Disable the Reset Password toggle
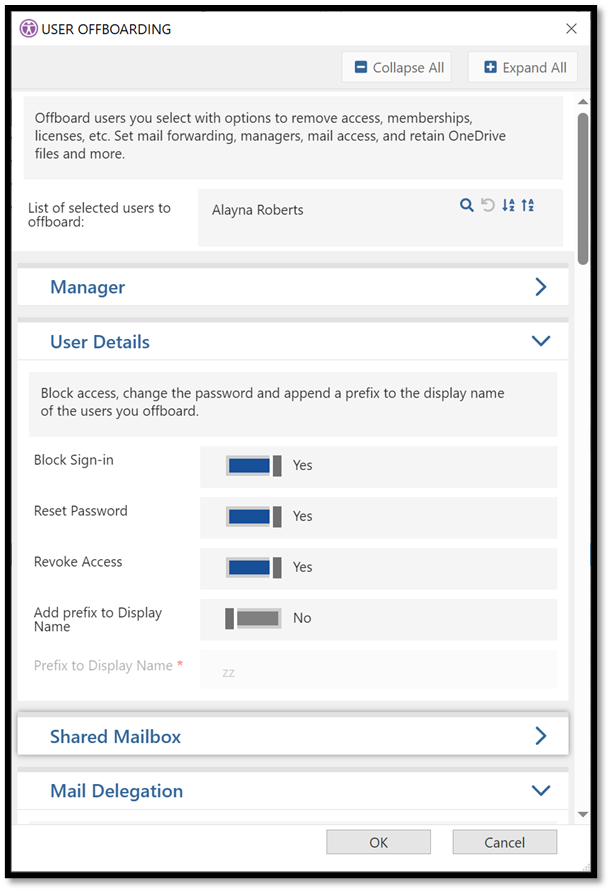Image resolution: width=610 pixels, height=891 pixels. point(254,517)
